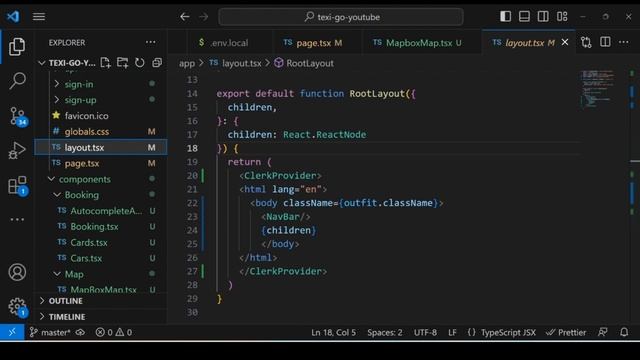Click the Prettier status item
The width and height of the screenshot is (640, 360).
[x=566, y=333]
